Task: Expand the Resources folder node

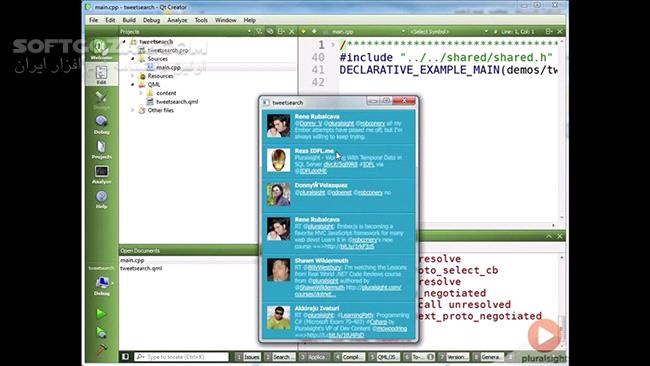Action: point(133,76)
